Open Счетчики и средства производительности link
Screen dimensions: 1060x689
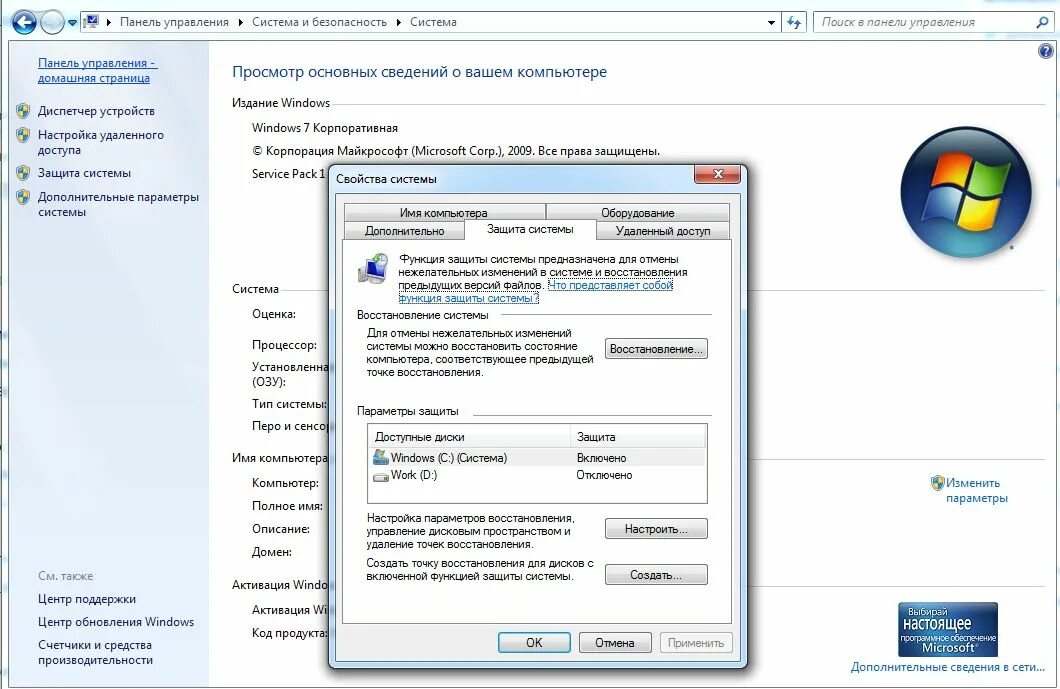pyautogui.click(x=95, y=652)
